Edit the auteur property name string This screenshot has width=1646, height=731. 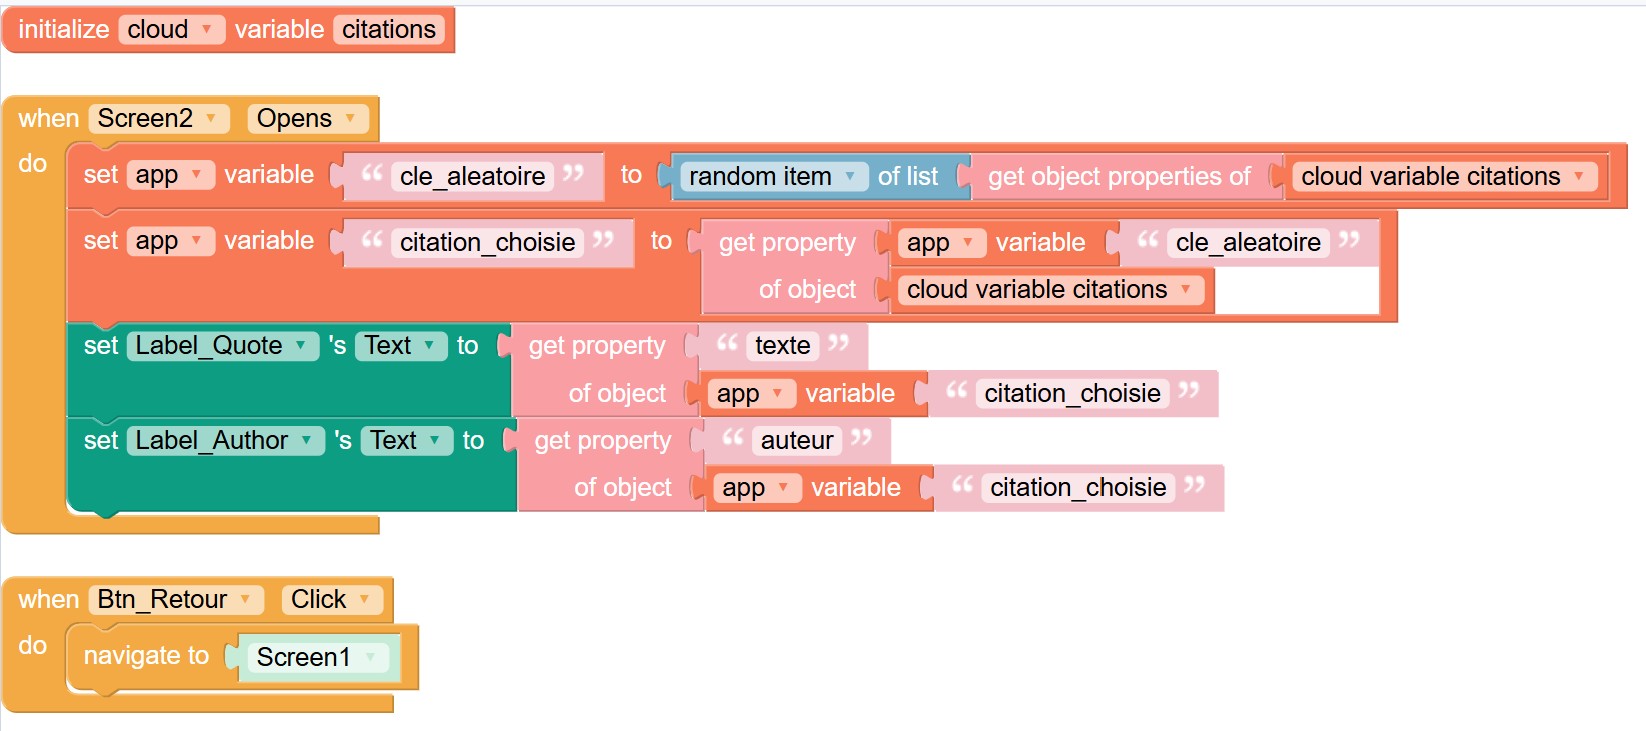795,440
